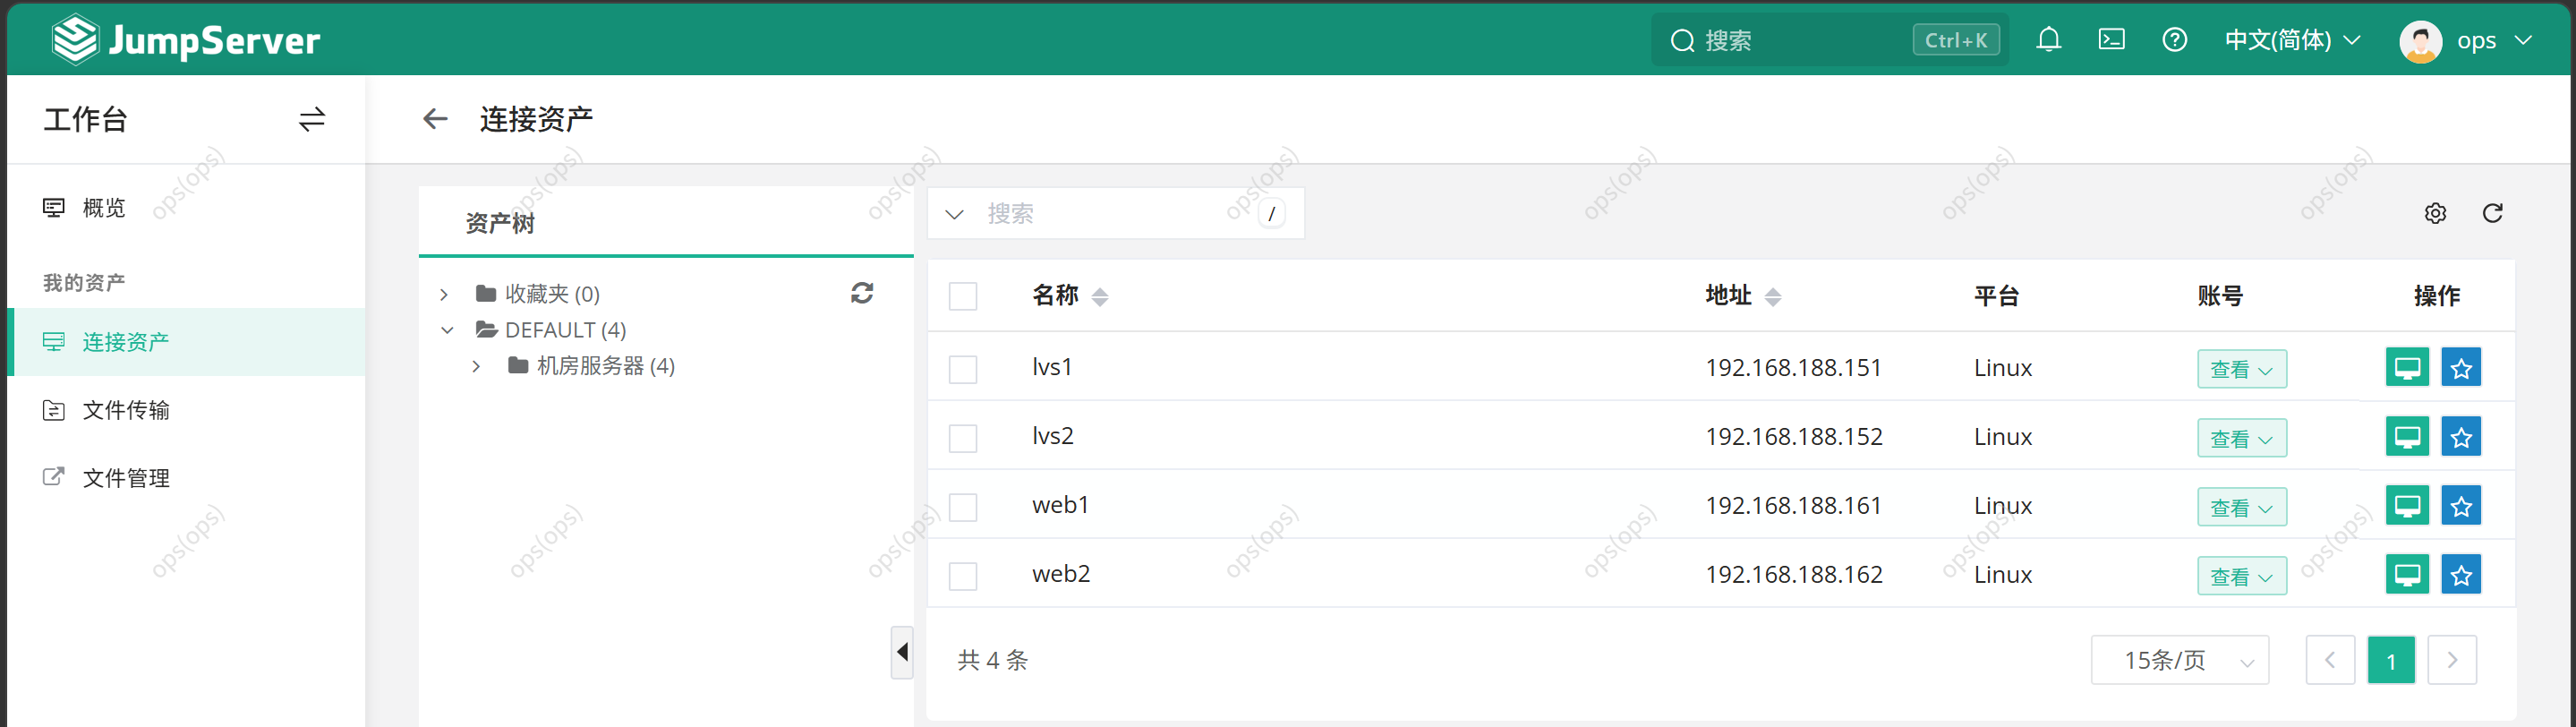2576x727 pixels.
Task: Open table column settings gear
Action: [x=2435, y=213]
